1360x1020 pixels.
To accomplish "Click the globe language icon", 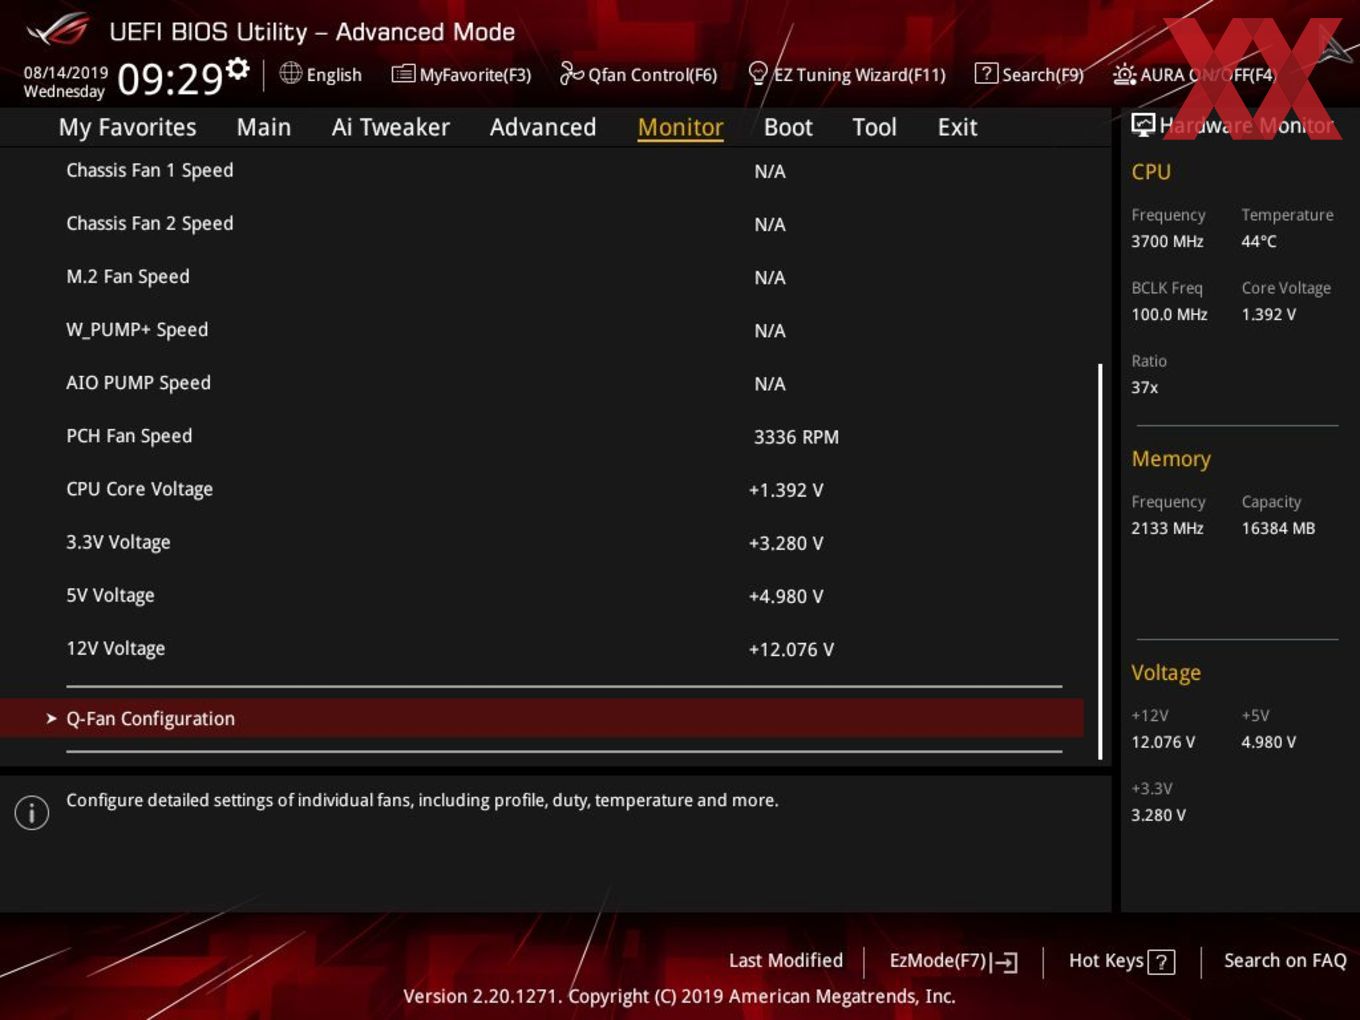I will [290, 73].
